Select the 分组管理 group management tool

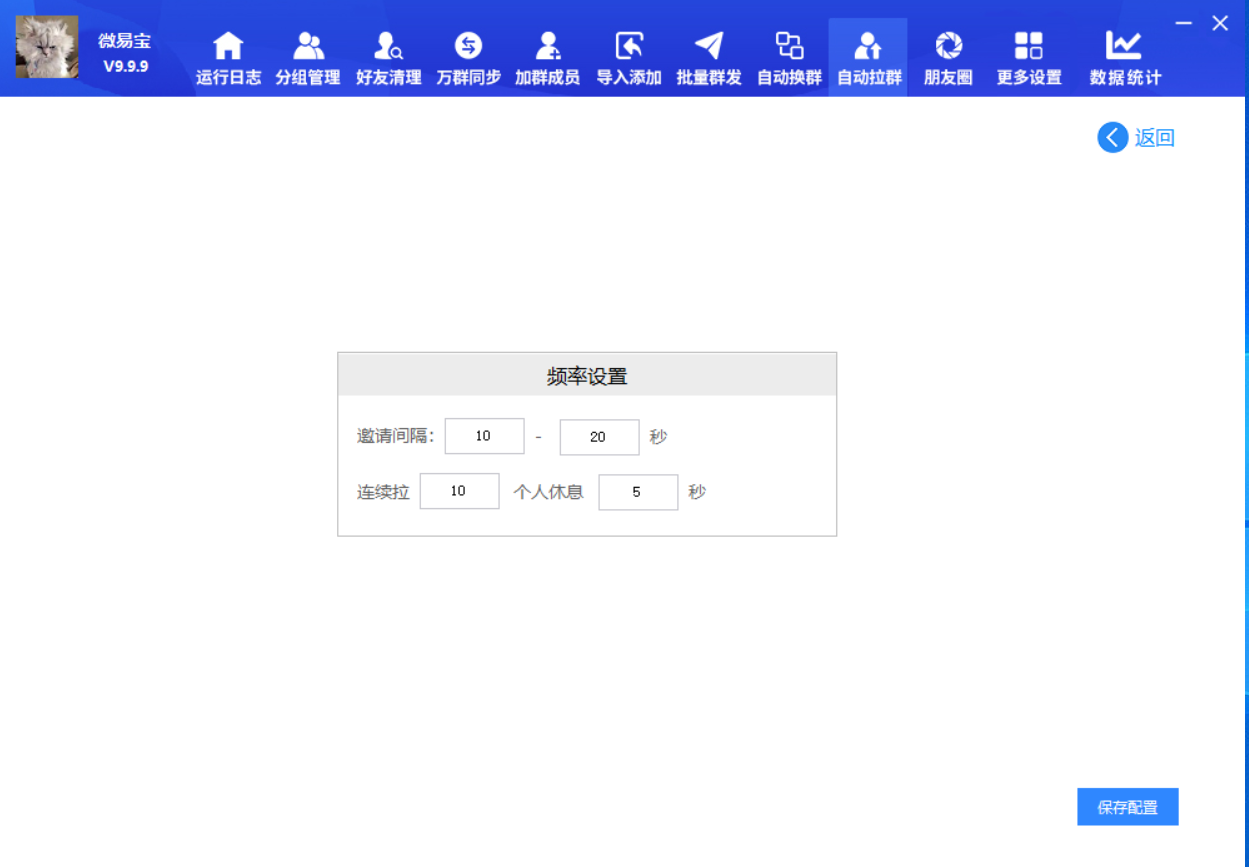307,55
